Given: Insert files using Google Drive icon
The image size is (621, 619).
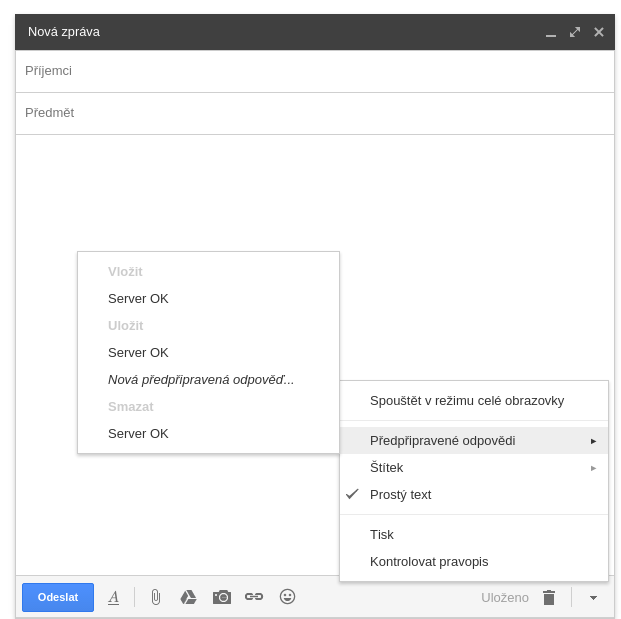Looking at the screenshot, I should 188,597.
